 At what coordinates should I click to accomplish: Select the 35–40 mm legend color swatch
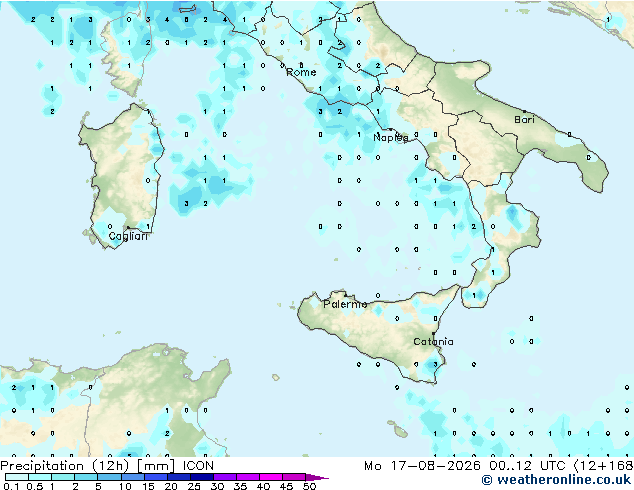point(247,477)
